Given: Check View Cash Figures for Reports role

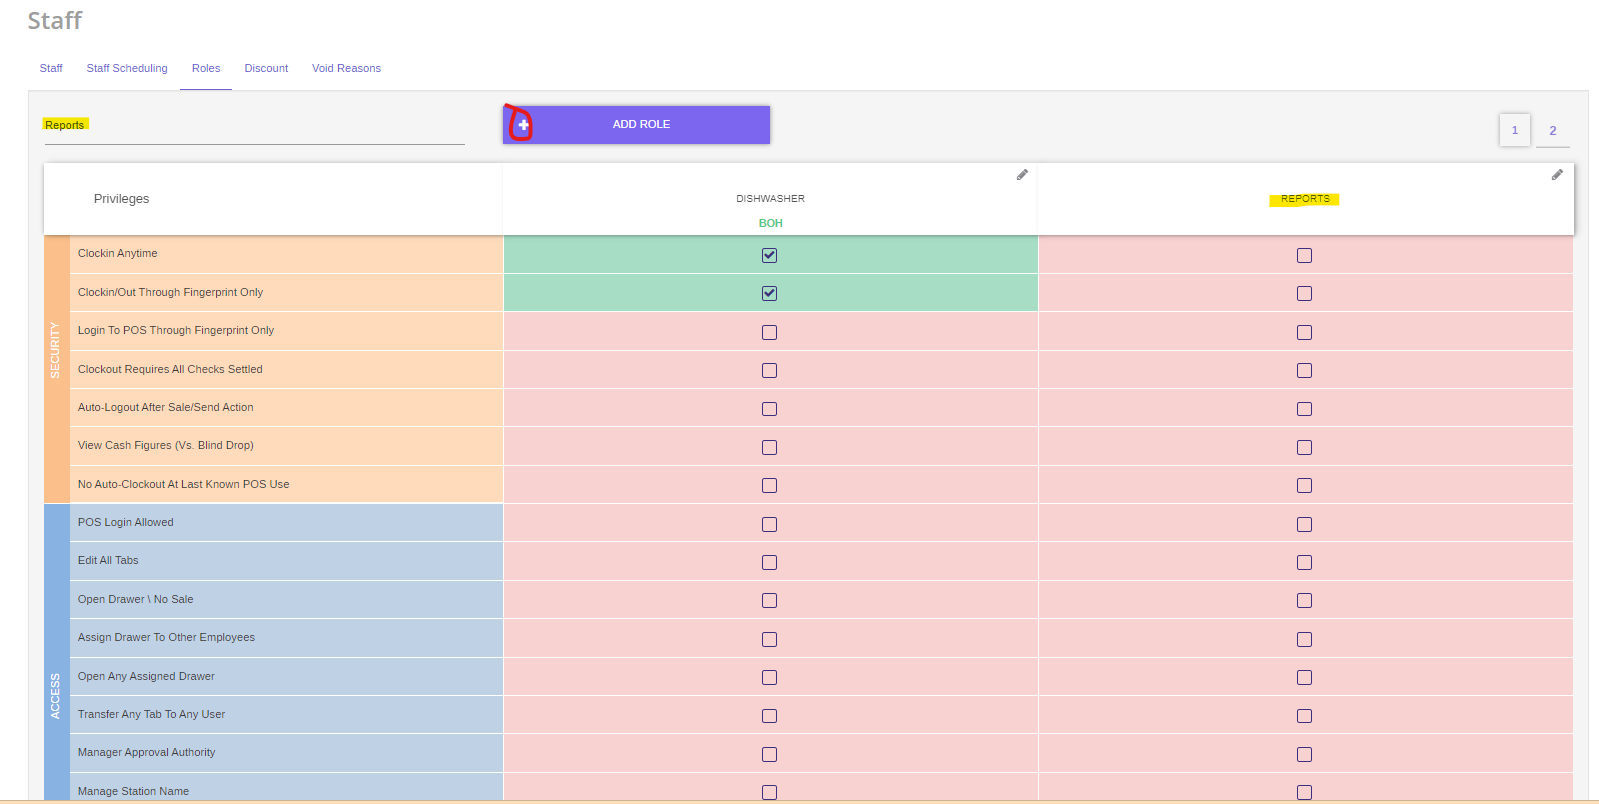Looking at the screenshot, I should click(1304, 447).
